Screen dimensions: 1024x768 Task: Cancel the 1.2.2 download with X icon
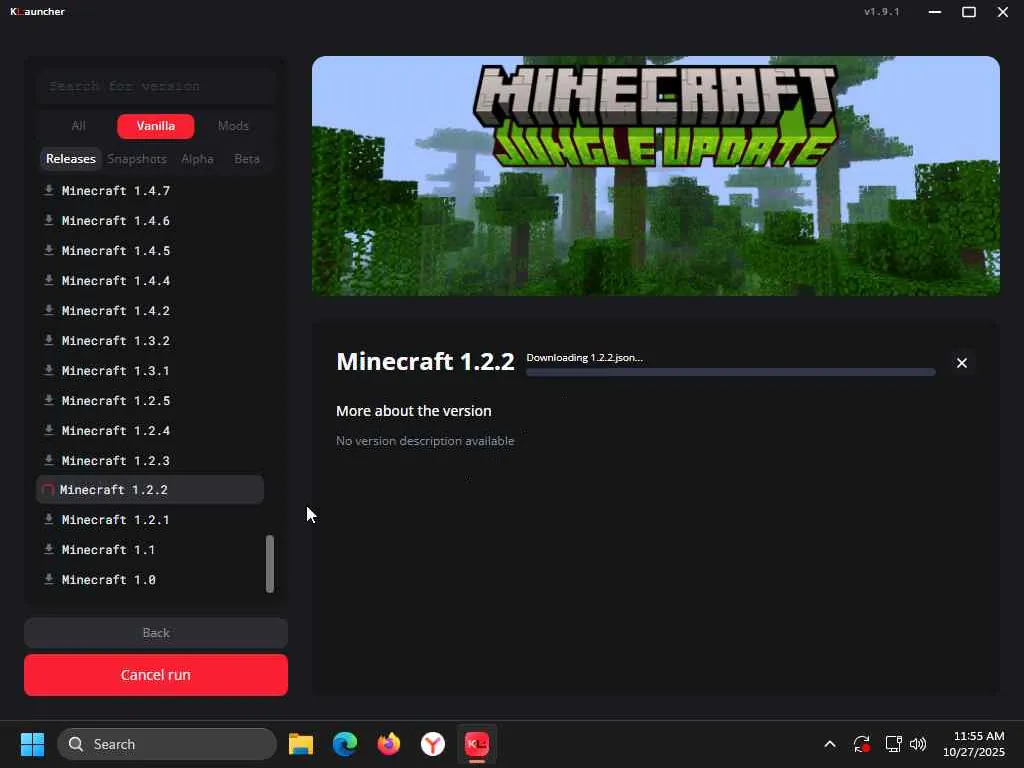coord(961,363)
